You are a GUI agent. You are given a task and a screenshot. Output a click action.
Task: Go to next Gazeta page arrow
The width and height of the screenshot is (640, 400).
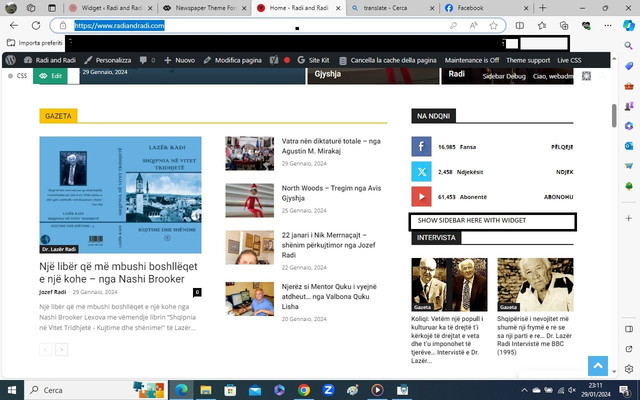[x=62, y=349]
